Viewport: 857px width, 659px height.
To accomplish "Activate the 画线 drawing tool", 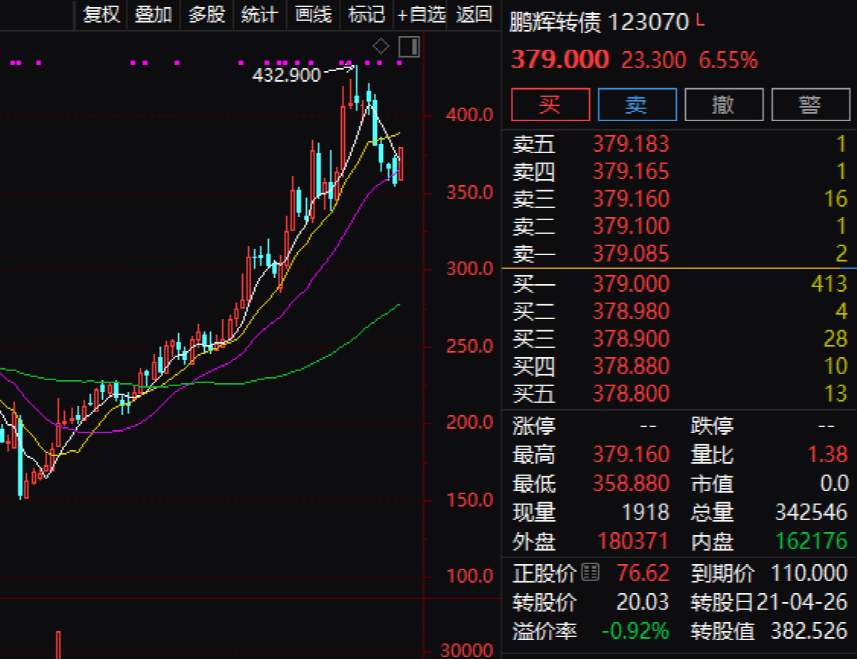I will tap(312, 15).
